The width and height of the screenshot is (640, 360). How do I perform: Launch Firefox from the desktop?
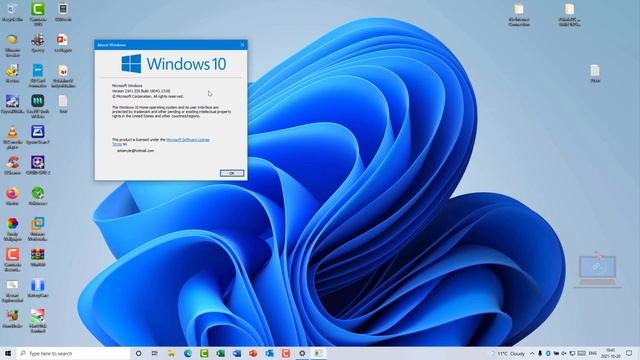[12, 196]
